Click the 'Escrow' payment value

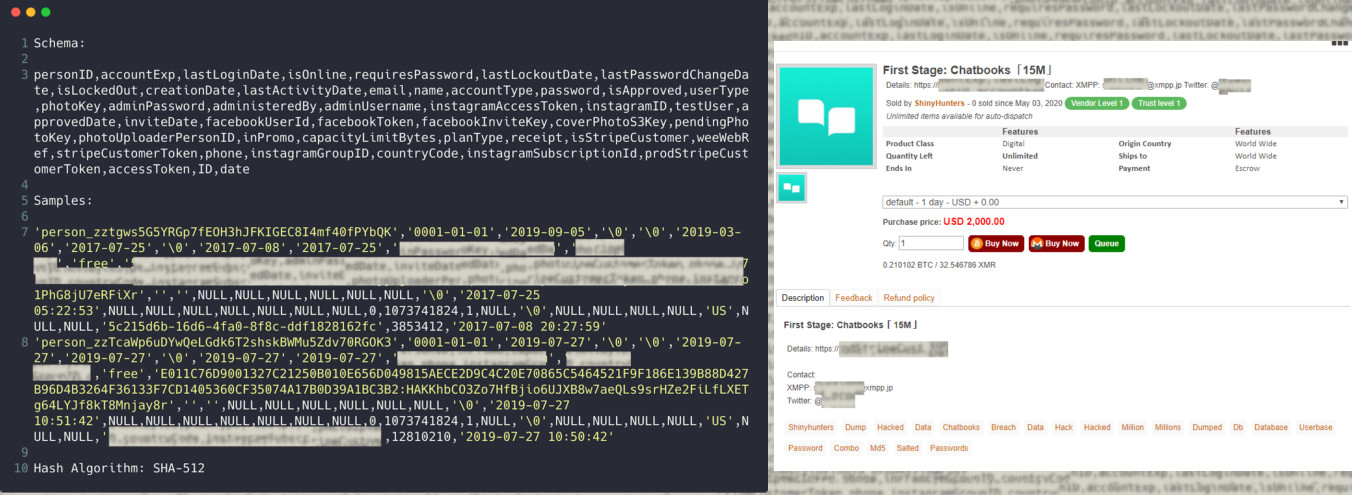[1248, 169]
